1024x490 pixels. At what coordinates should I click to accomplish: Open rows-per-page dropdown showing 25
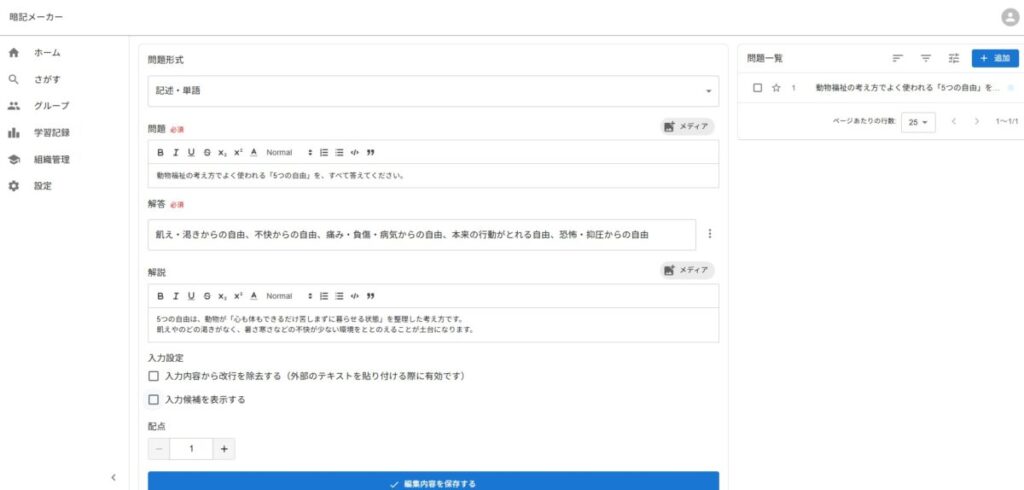tap(918, 122)
